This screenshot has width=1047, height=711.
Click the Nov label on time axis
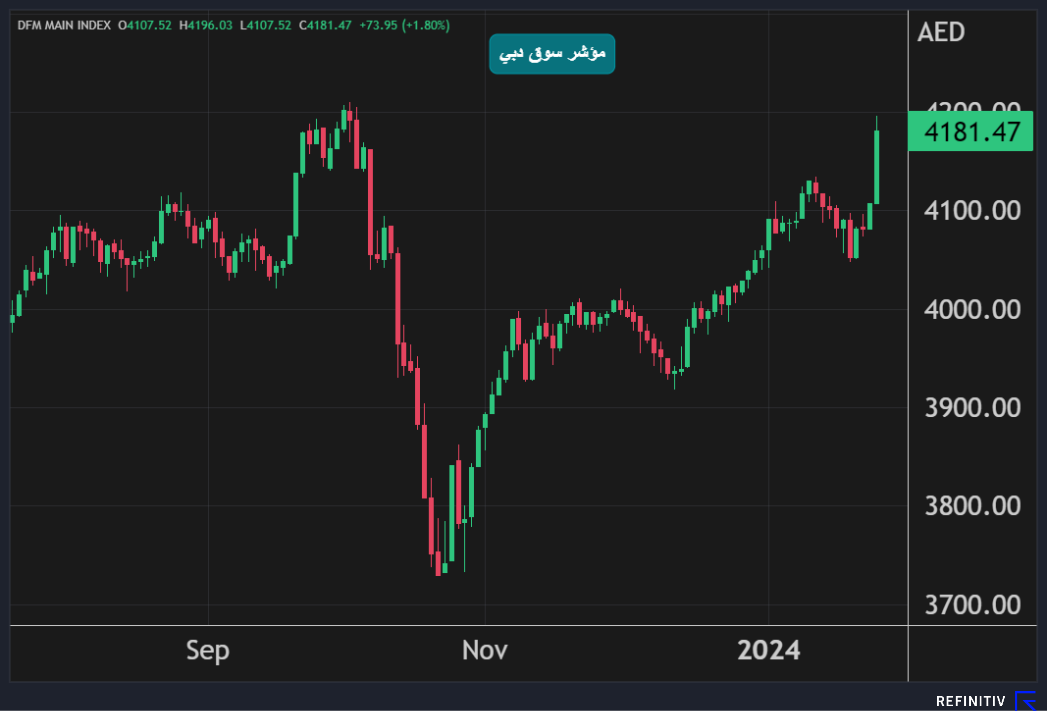[485, 651]
